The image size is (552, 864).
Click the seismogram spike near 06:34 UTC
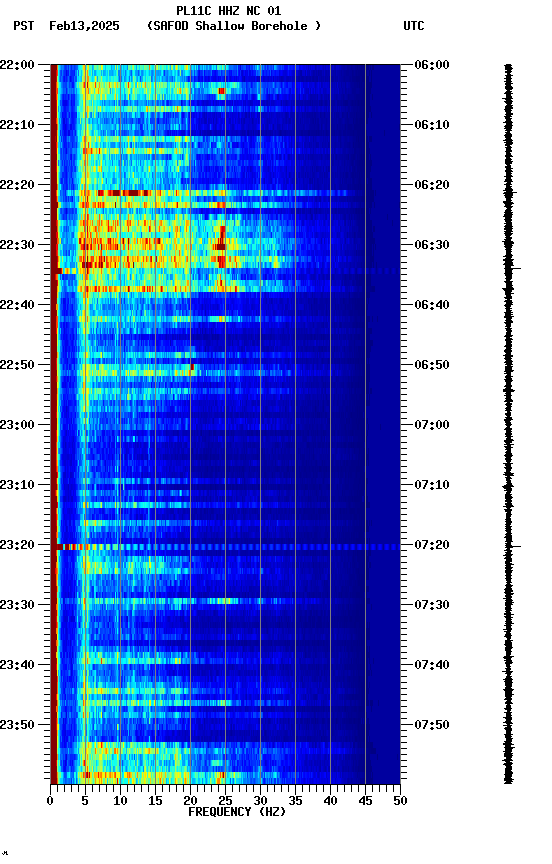(x=512, y=269)
